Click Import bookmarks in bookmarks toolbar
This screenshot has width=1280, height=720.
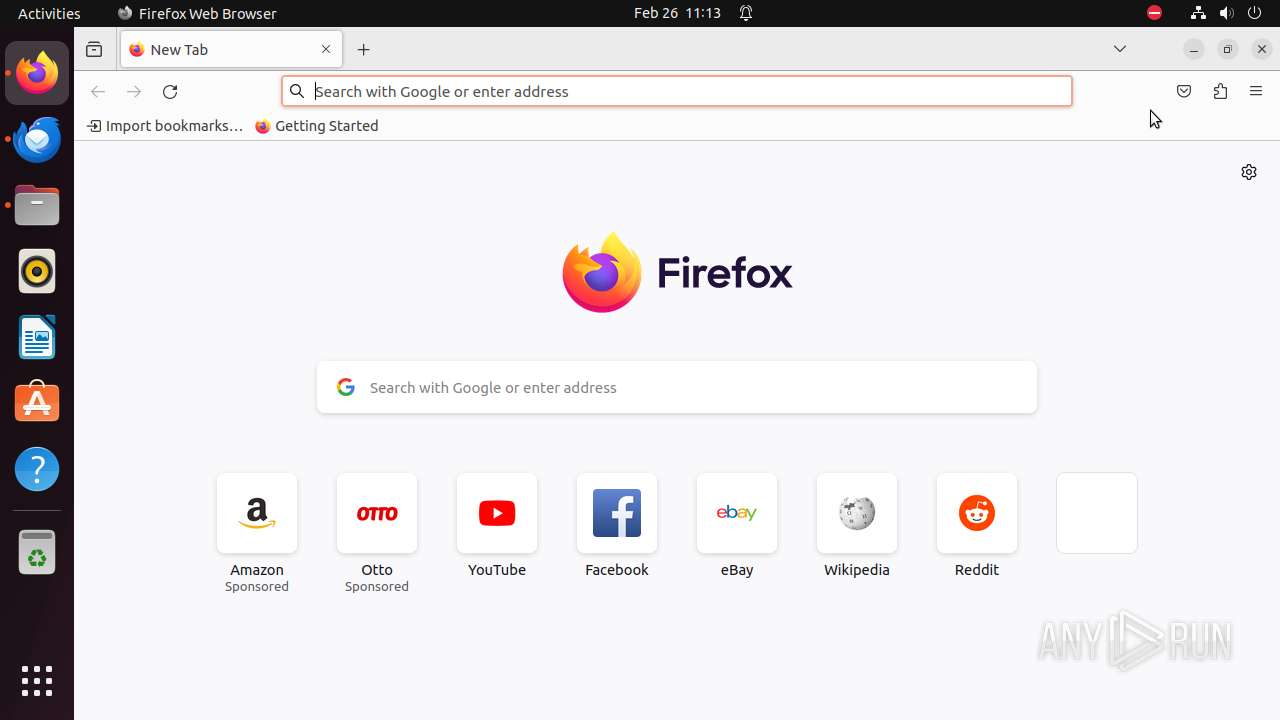pos(165,126)
